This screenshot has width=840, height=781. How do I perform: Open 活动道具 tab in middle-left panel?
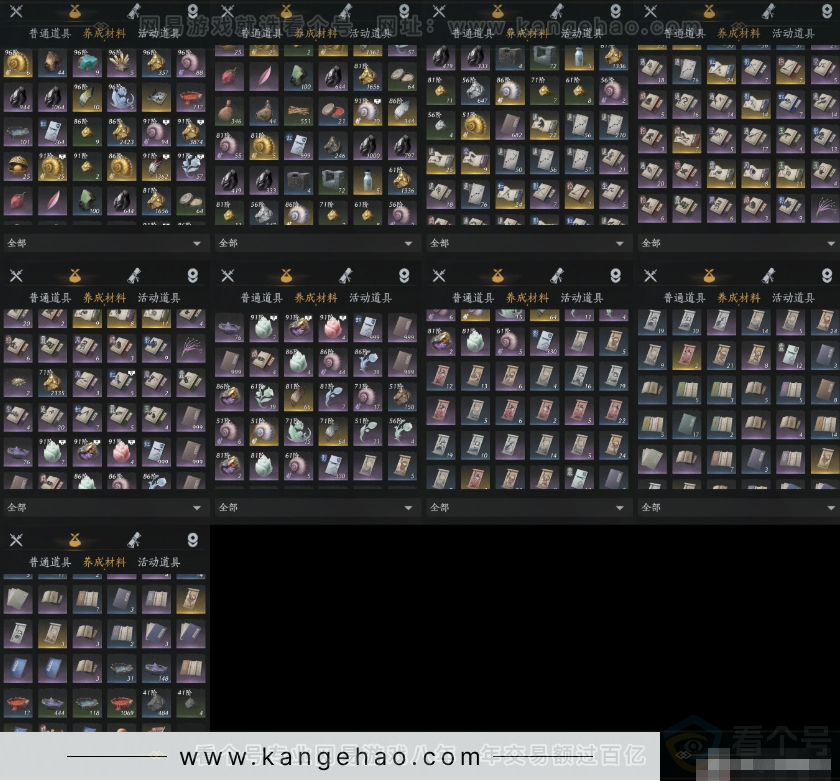pyautogui.click(x=159, y=298)
